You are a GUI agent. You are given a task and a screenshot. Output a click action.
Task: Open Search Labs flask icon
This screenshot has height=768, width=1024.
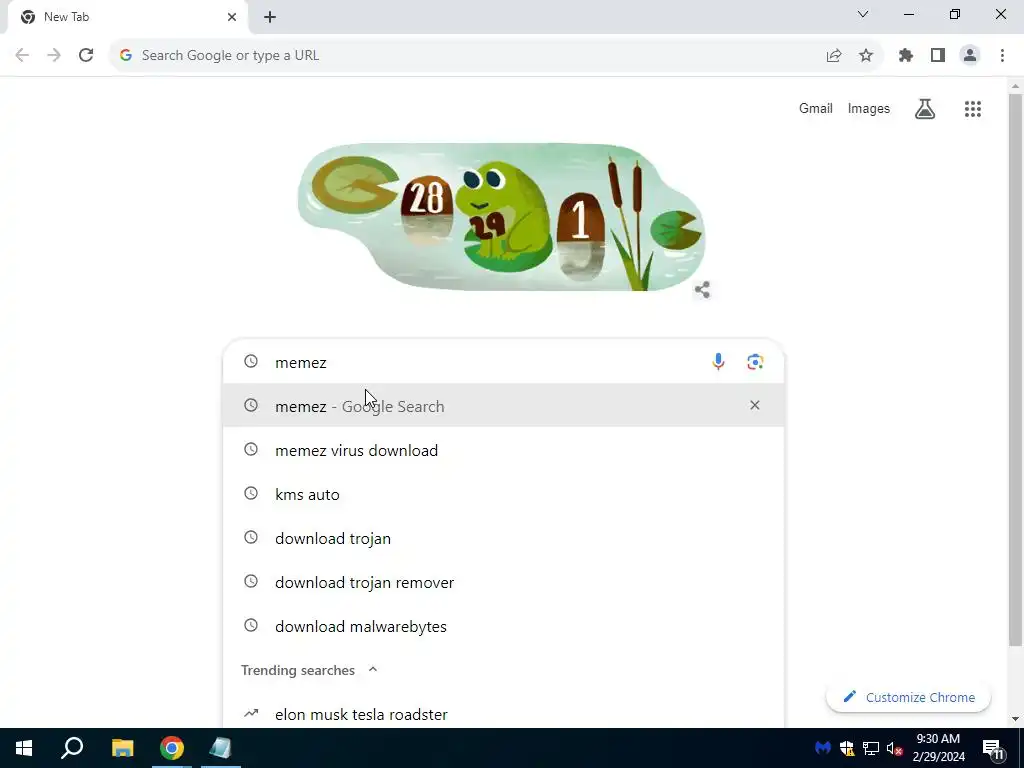pyautogui.click(x=925, y=109)
